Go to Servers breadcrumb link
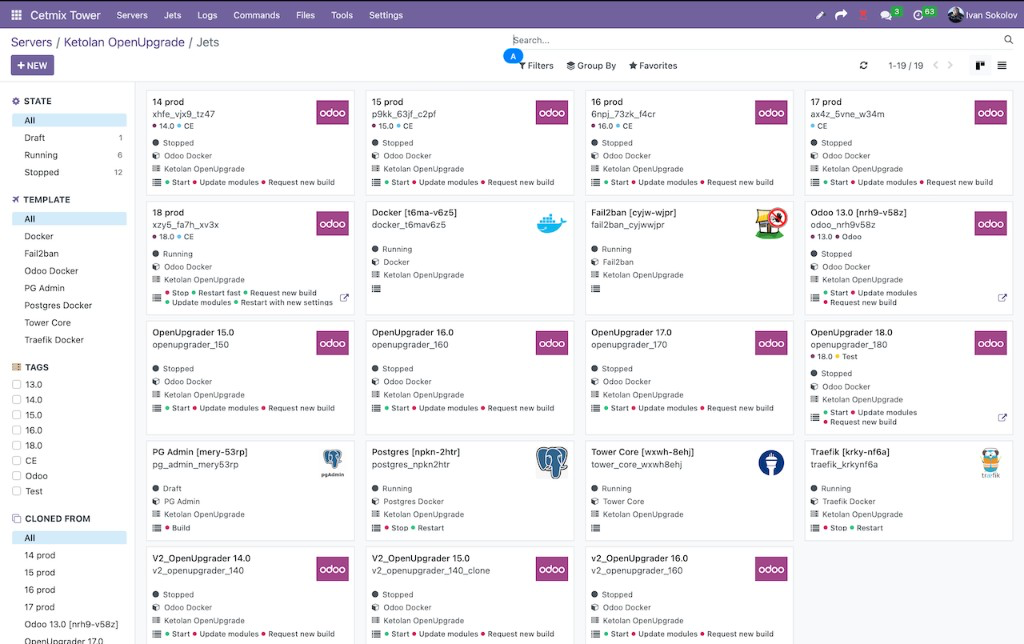The height and width of the screenshot is (644, 1024). [x=31, y=42]
